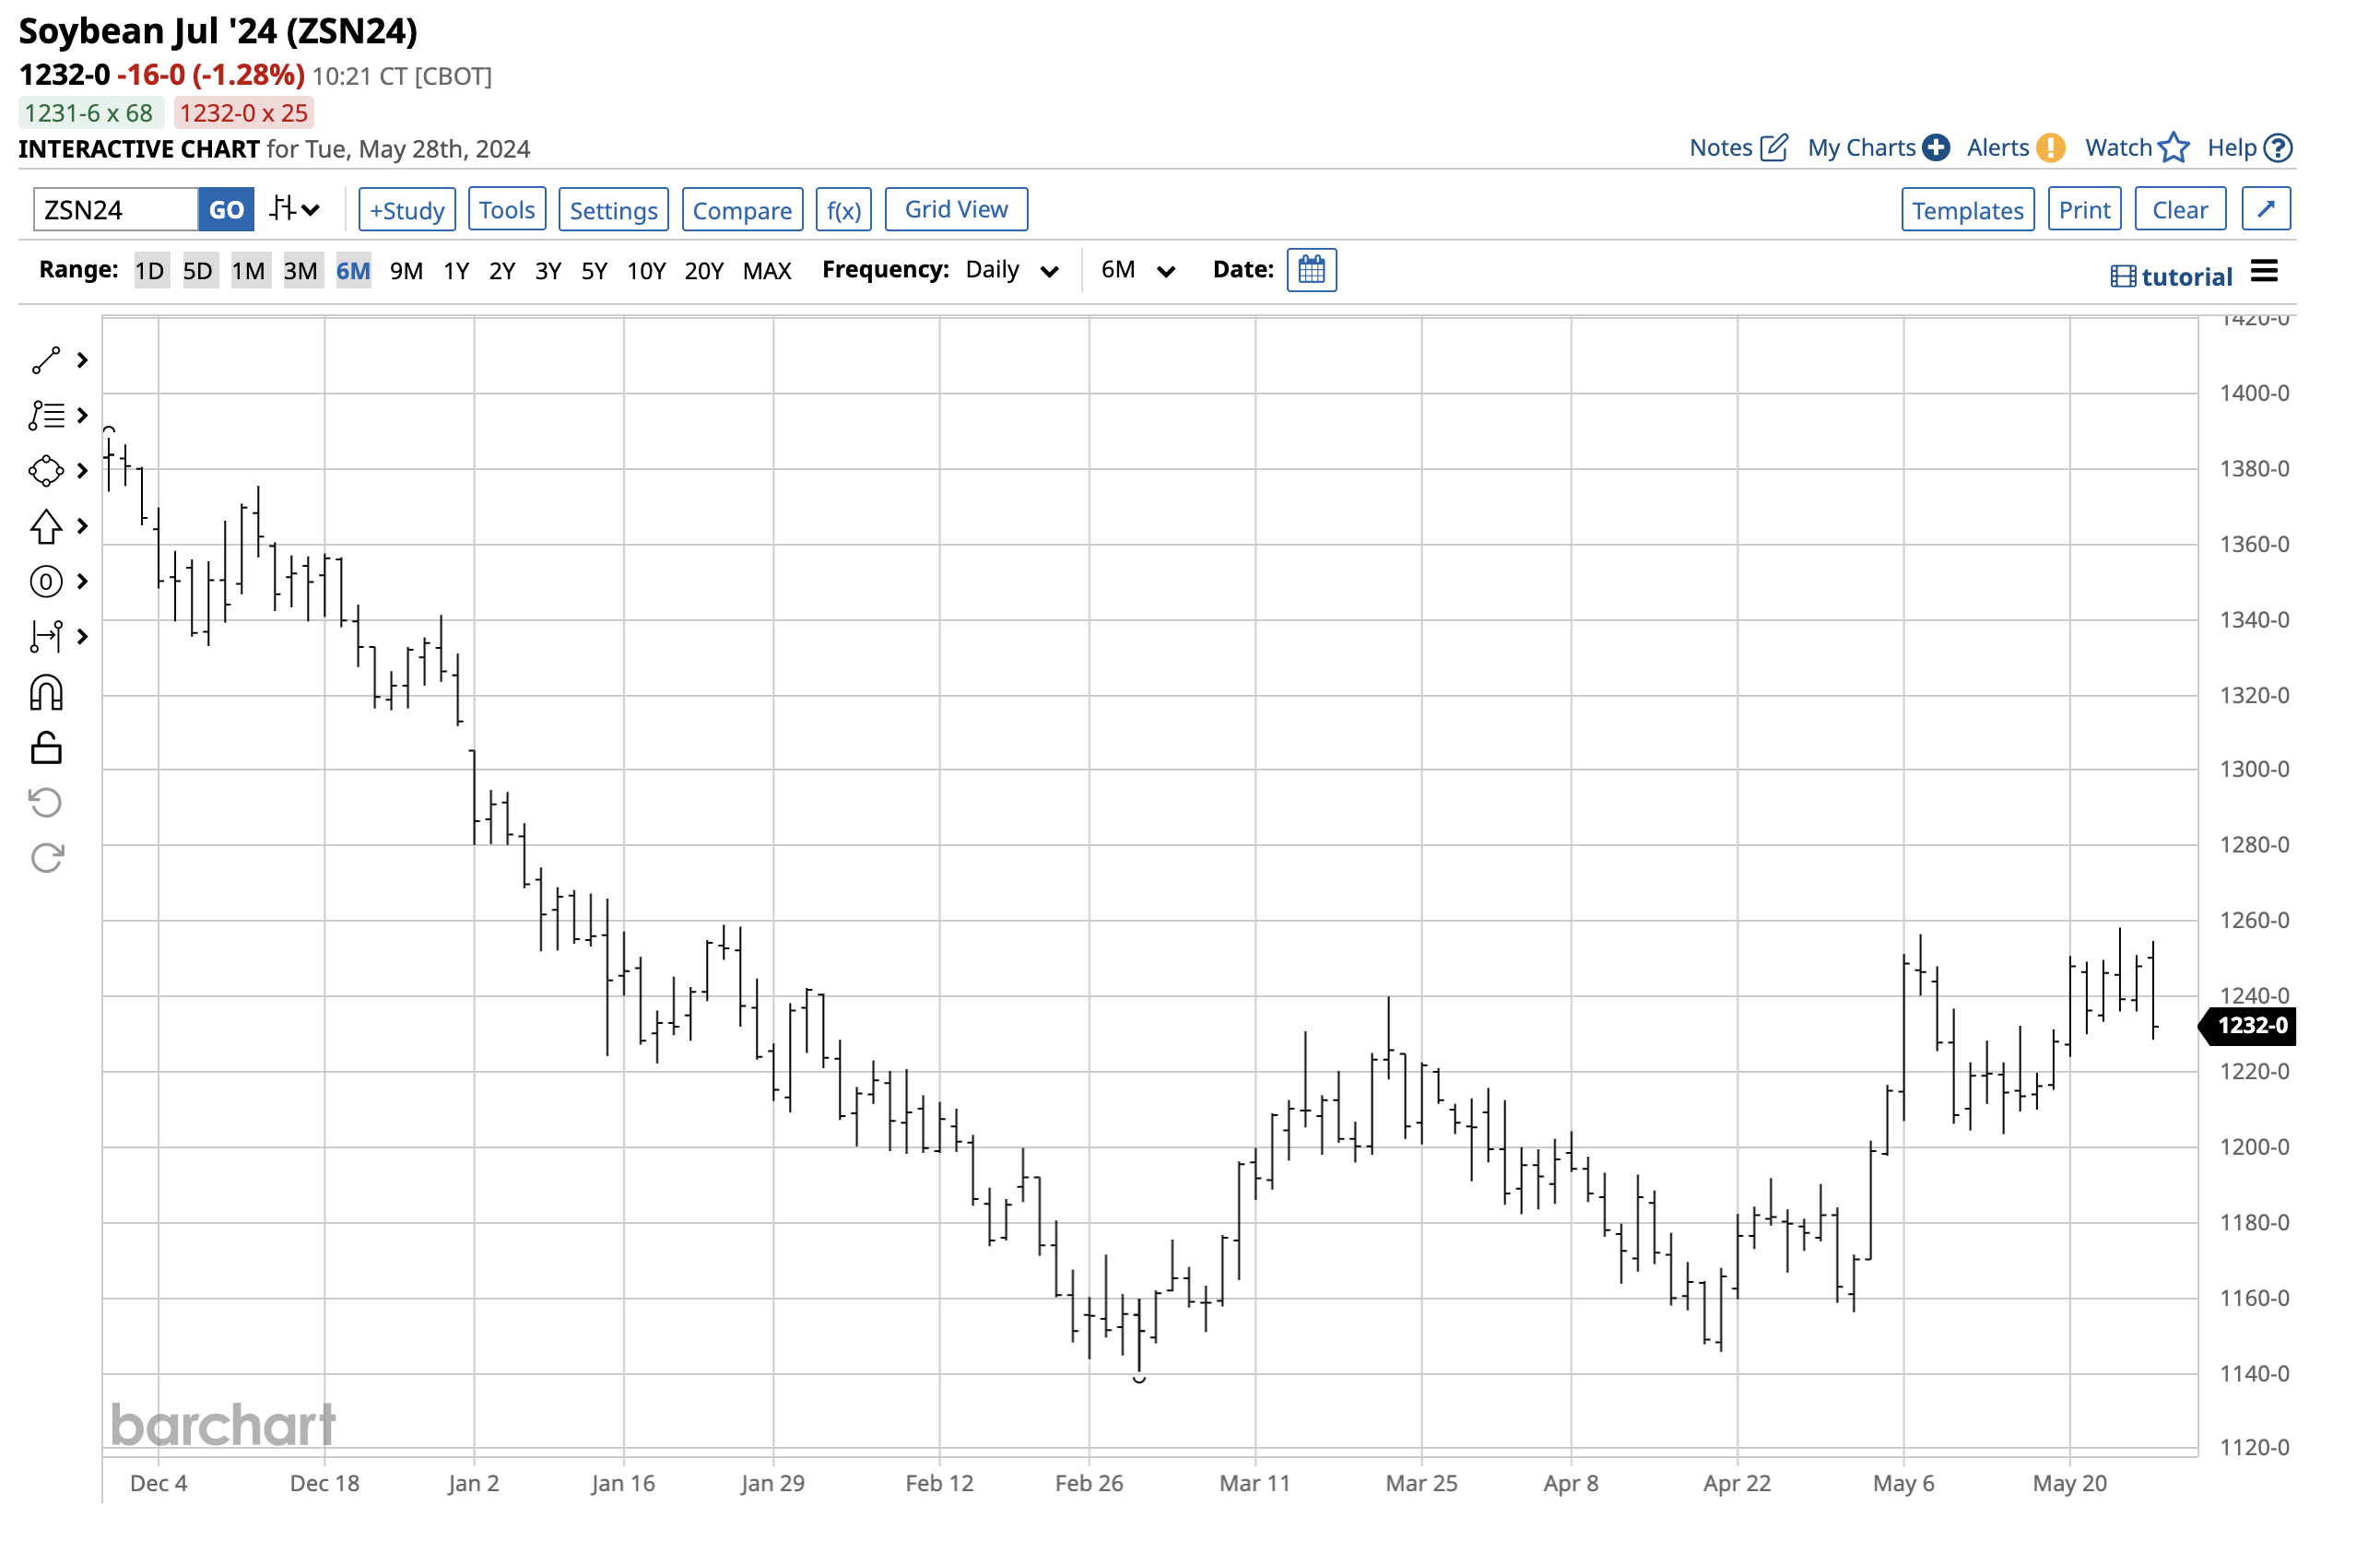Open the Help question mark

click(2278, 148)
